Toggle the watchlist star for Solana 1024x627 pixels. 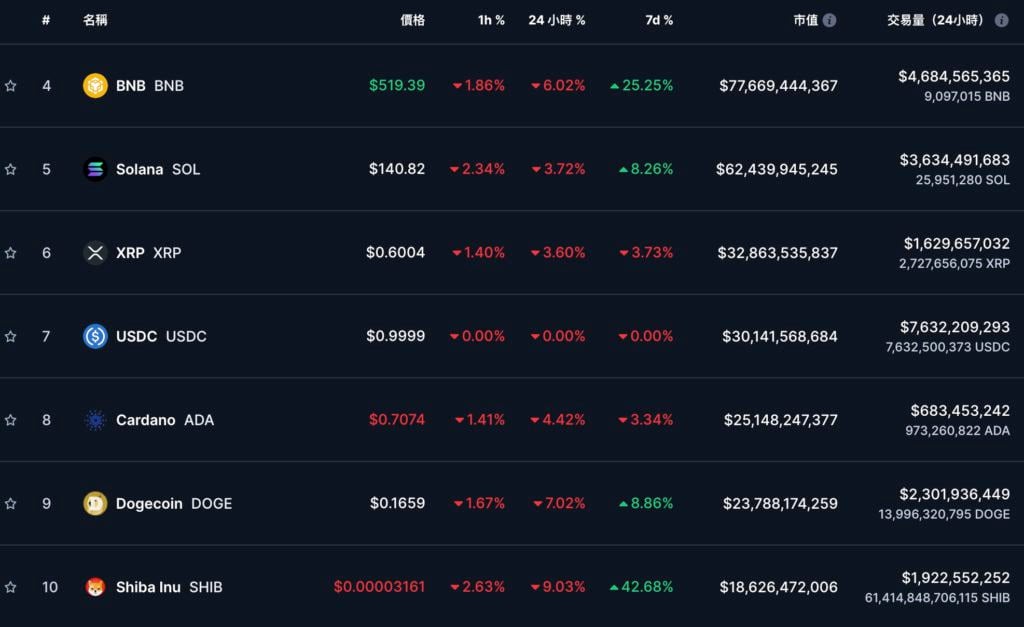tap(11, 170)
